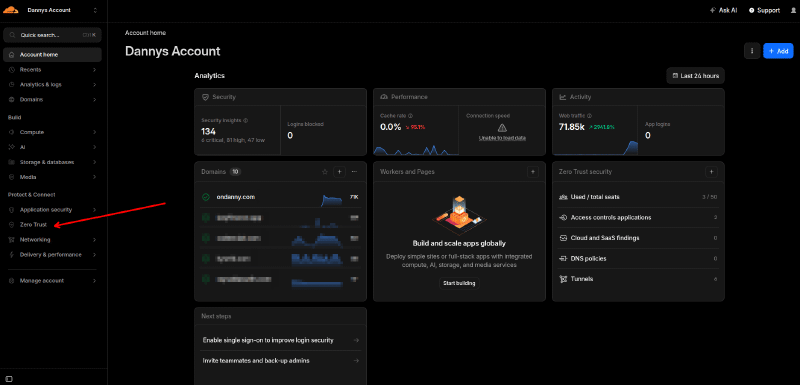Screen dimensions: 800x385
Task: Click the Activity chart icon
Action: [x=563, y=96]
